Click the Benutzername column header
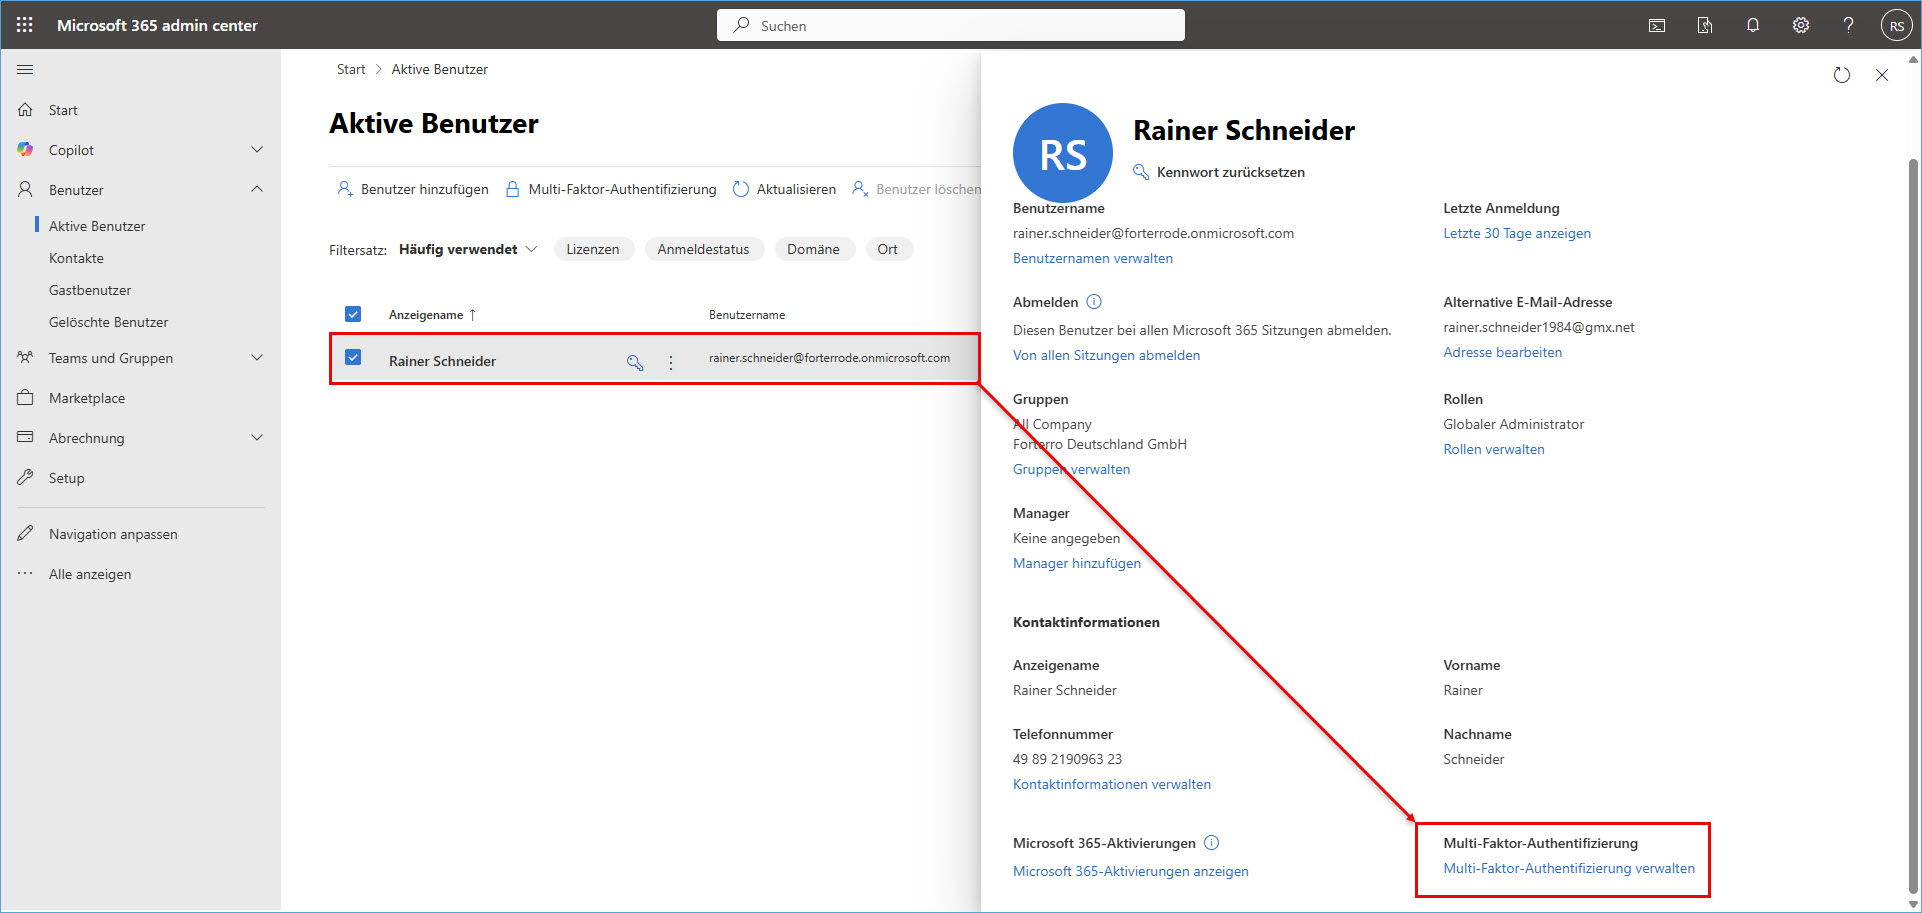This screenshot has width=1922, height=913. [x=747, y=315]
